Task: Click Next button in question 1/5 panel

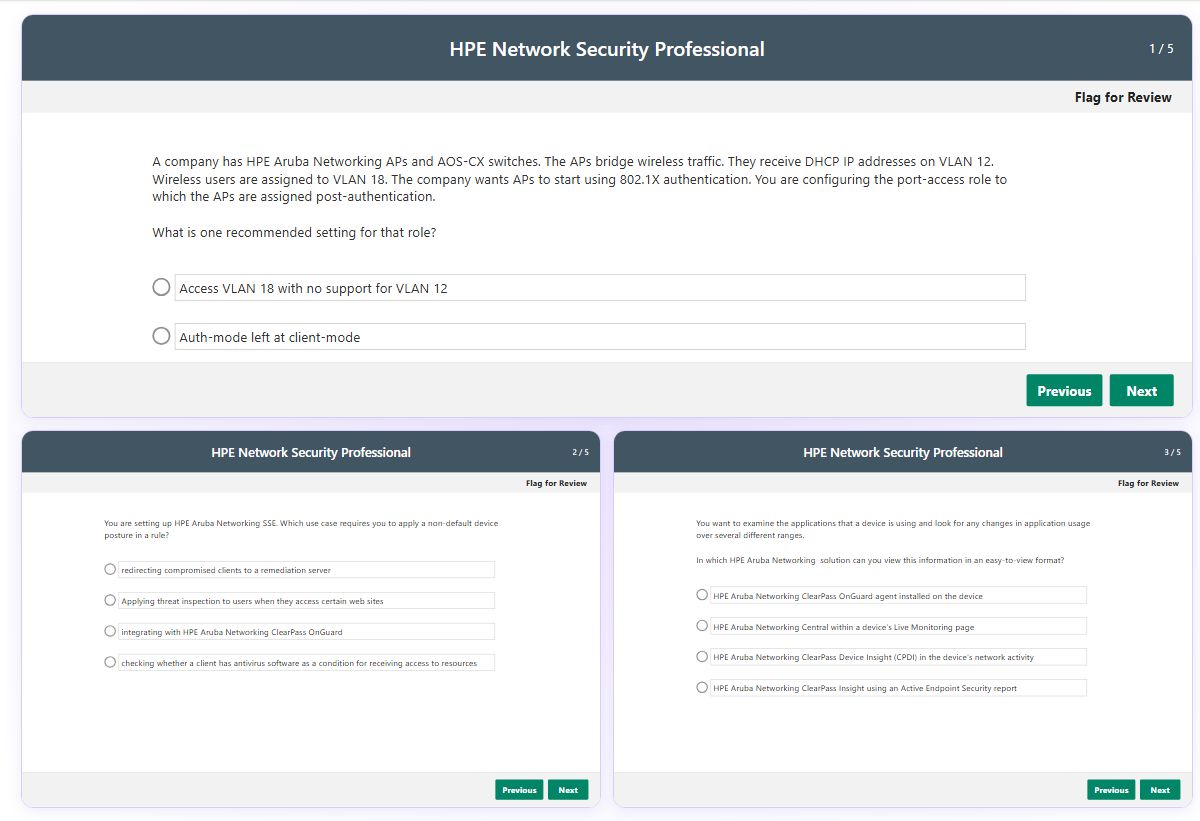Action: coord(1141,391)
